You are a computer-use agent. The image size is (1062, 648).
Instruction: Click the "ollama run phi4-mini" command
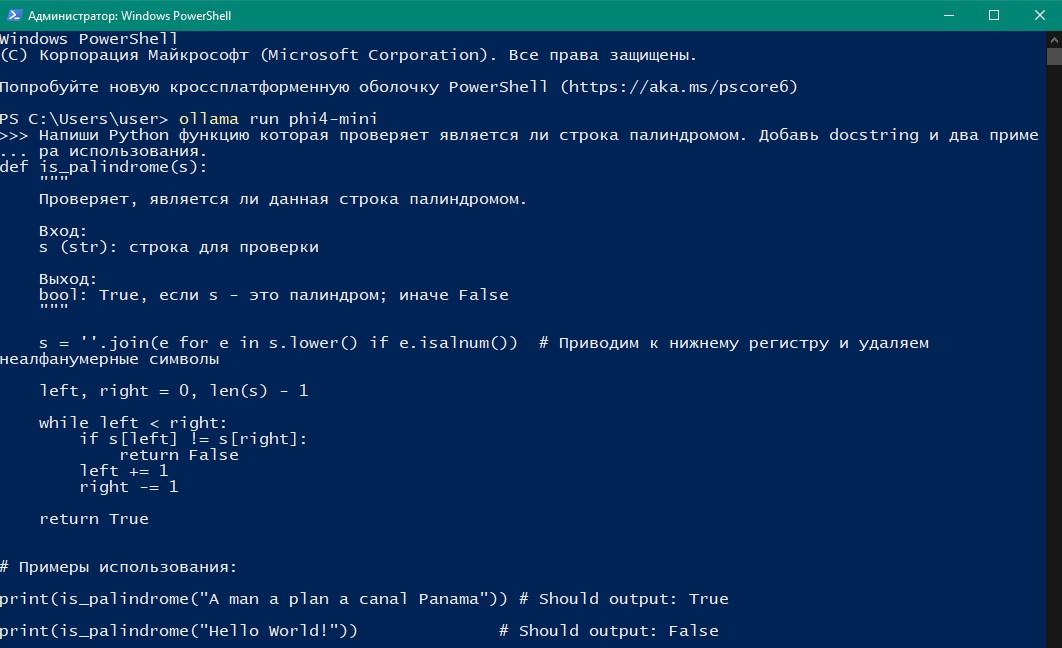(278, 119)
